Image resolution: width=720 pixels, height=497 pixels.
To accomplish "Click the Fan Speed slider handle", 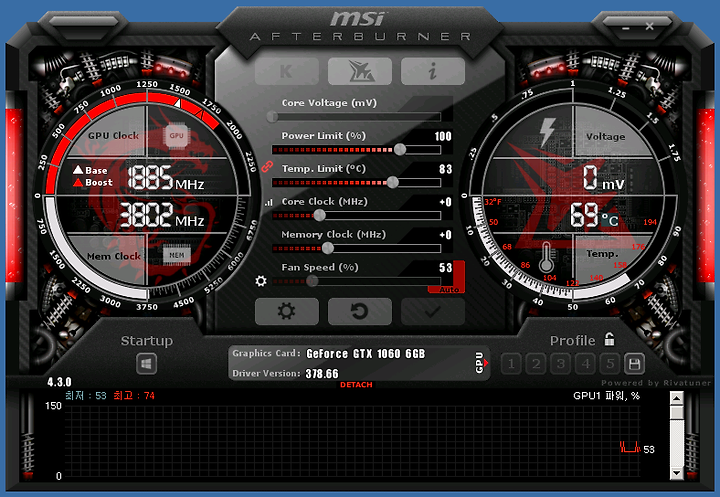I will click(312, 281).
